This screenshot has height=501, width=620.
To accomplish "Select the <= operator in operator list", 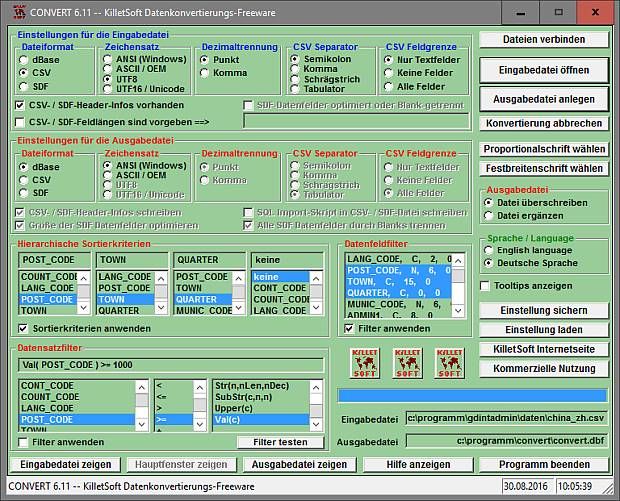I will [x=174, y=397].
